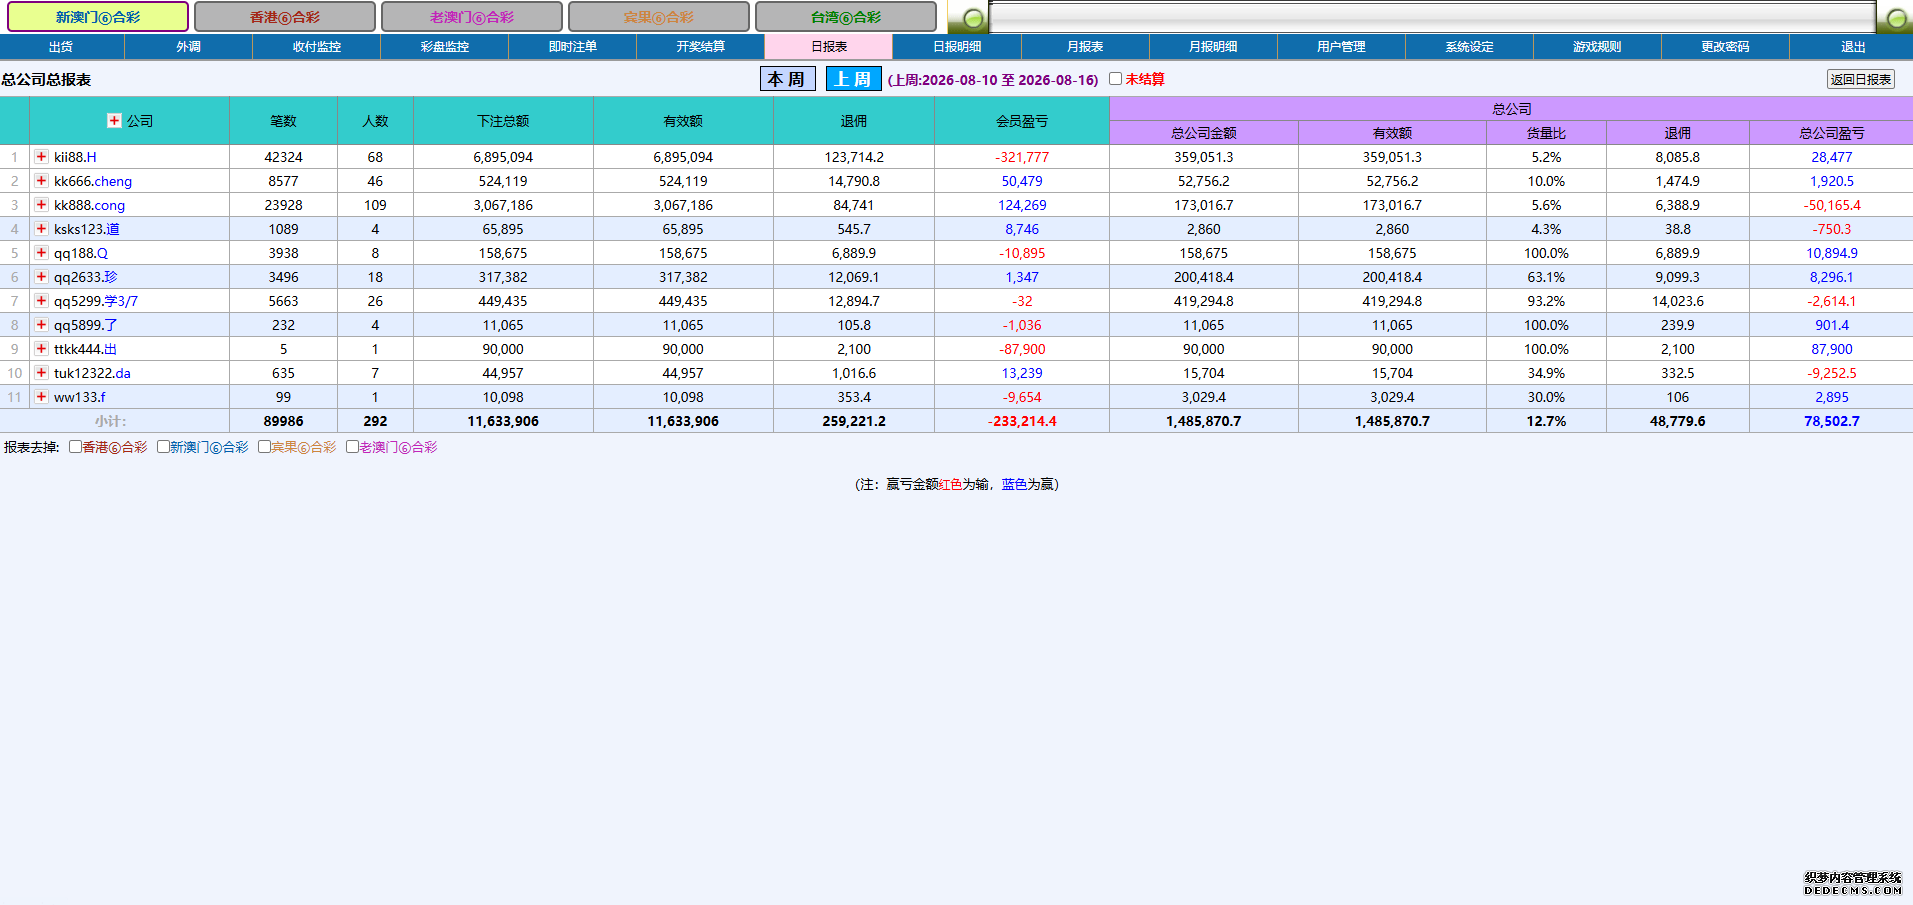Open the 收付监控 menu
The width and height of the screenshot is (1913, 905).
(317, 47)
